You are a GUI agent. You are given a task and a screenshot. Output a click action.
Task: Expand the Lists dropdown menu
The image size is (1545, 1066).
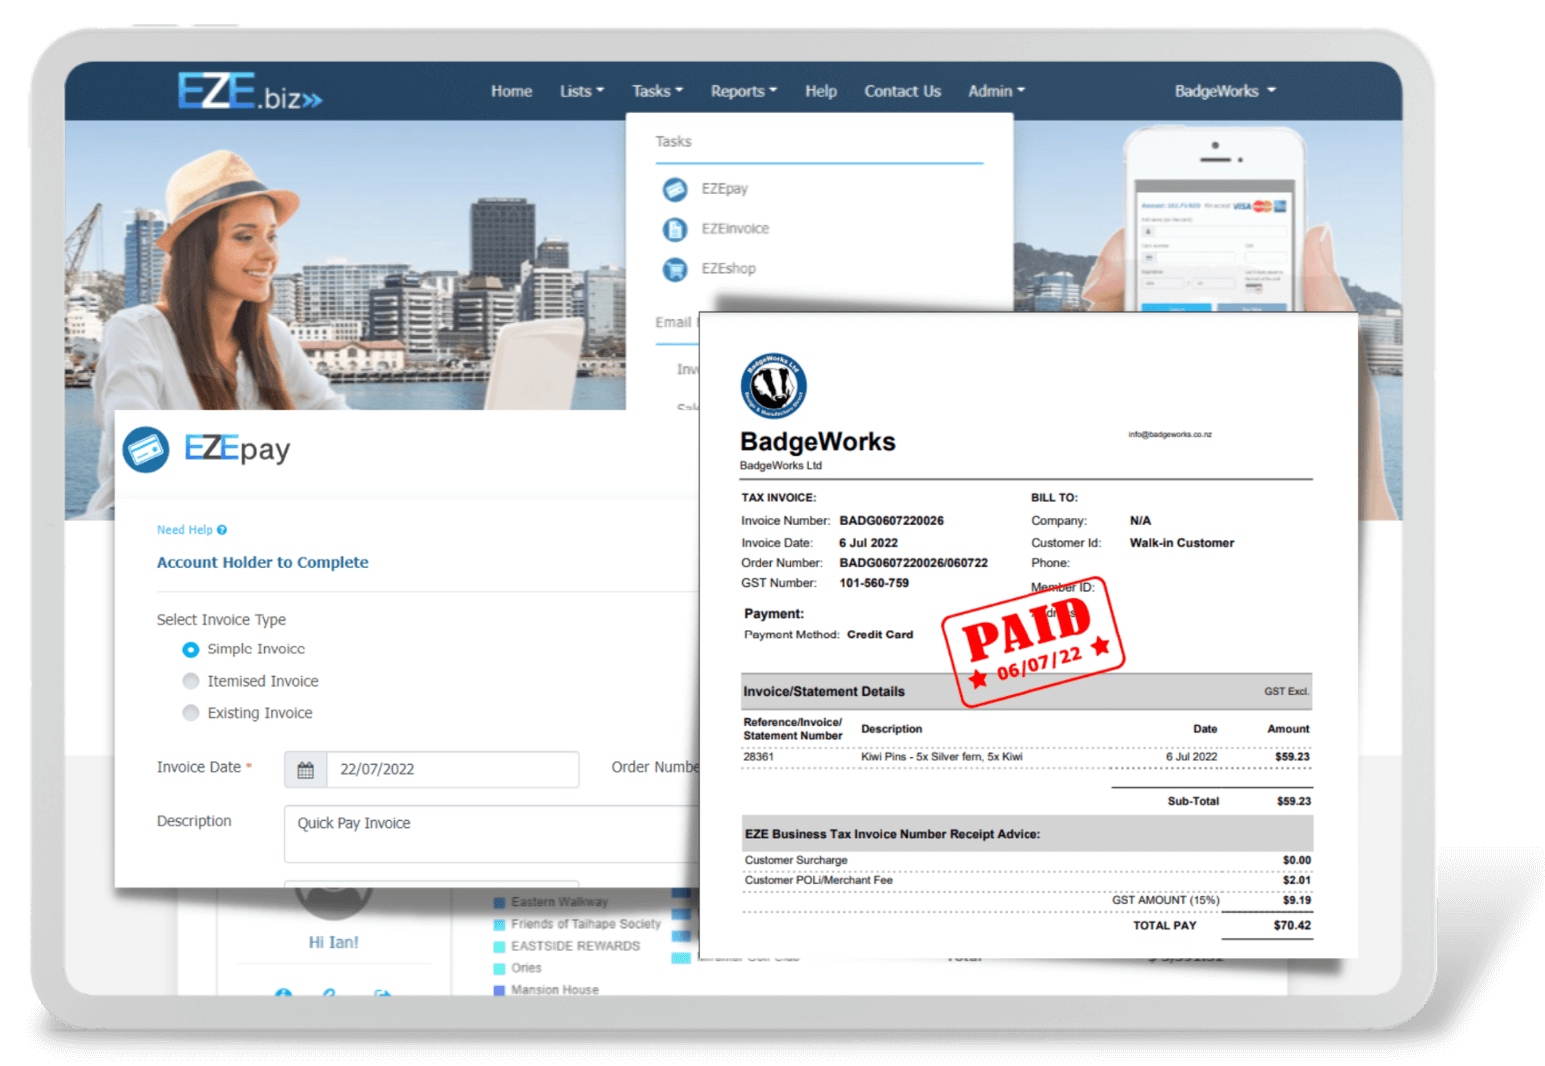tap(581, 91)
